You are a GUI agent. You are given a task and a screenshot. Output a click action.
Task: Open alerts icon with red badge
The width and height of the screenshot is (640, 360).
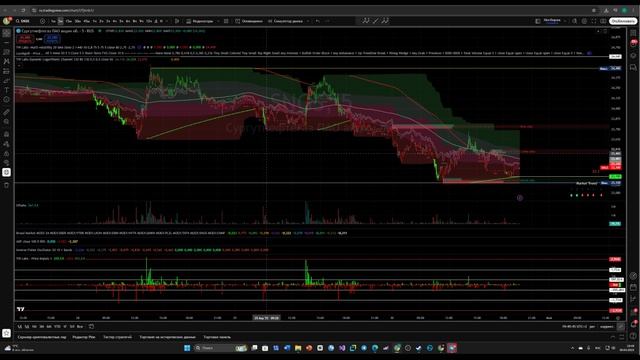633,44
